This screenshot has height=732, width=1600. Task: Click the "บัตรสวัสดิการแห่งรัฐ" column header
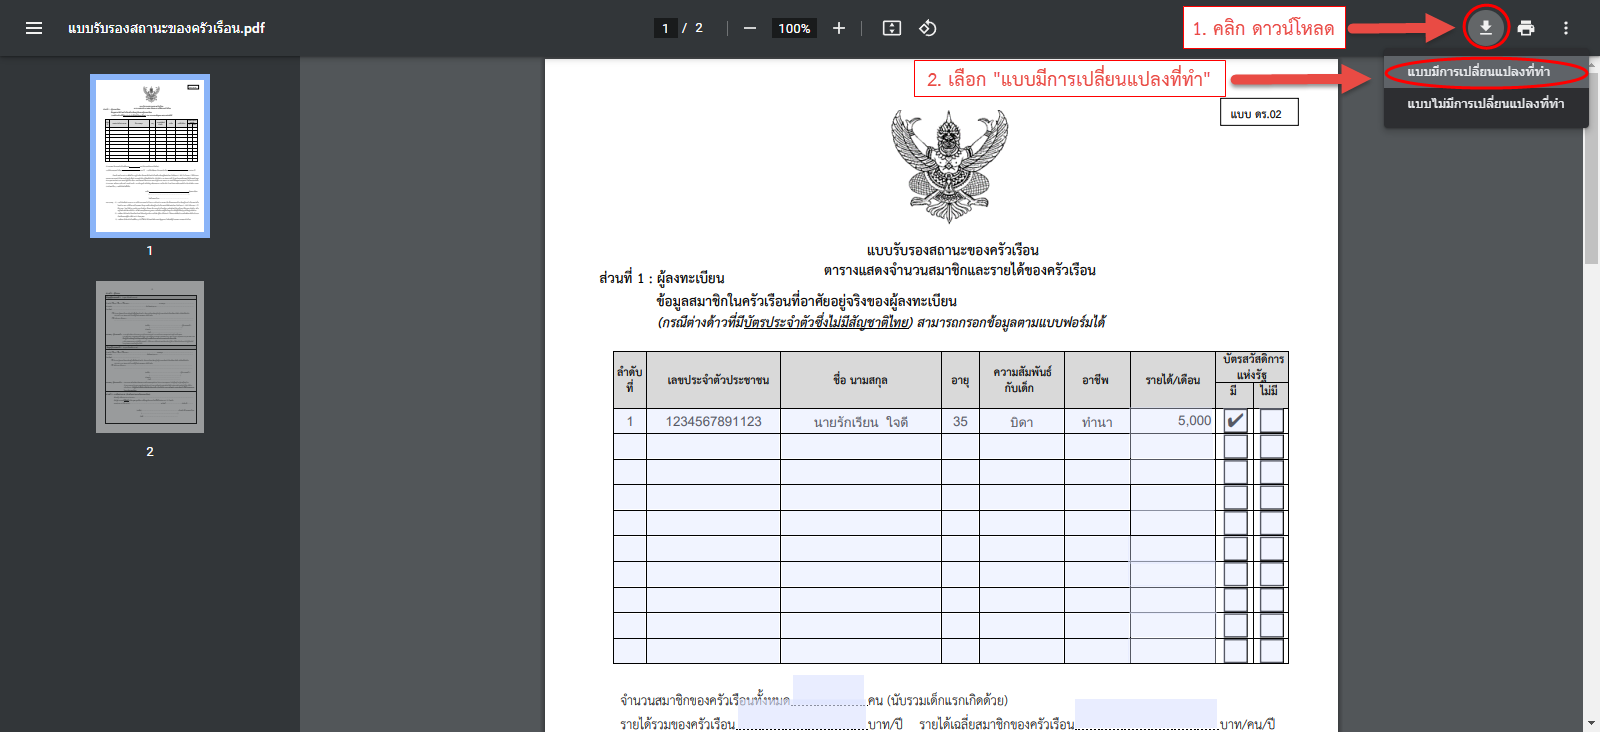pos(1253,367)
